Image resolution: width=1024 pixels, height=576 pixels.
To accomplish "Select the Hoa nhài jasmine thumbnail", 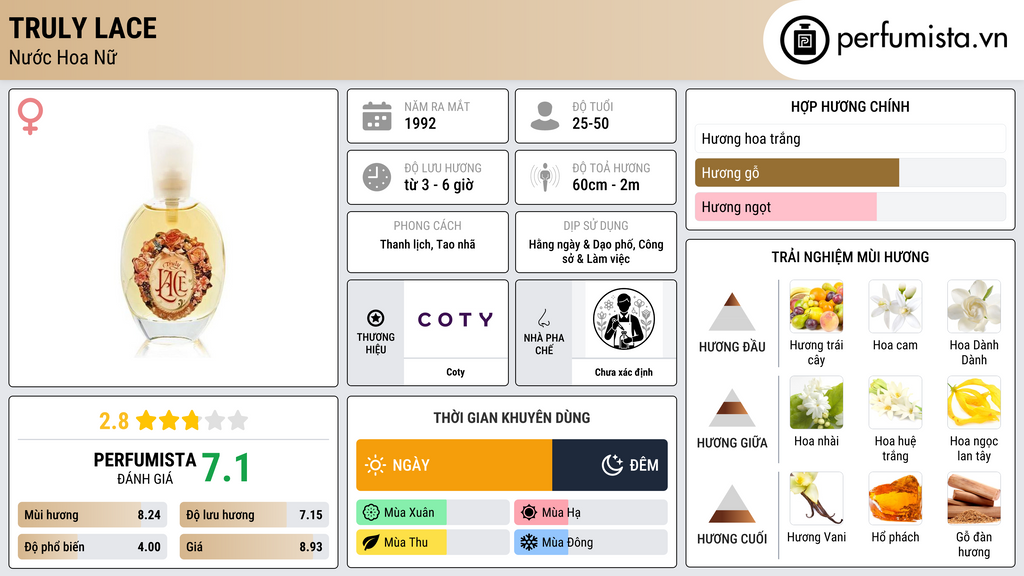I will click(x=816, y=402).
